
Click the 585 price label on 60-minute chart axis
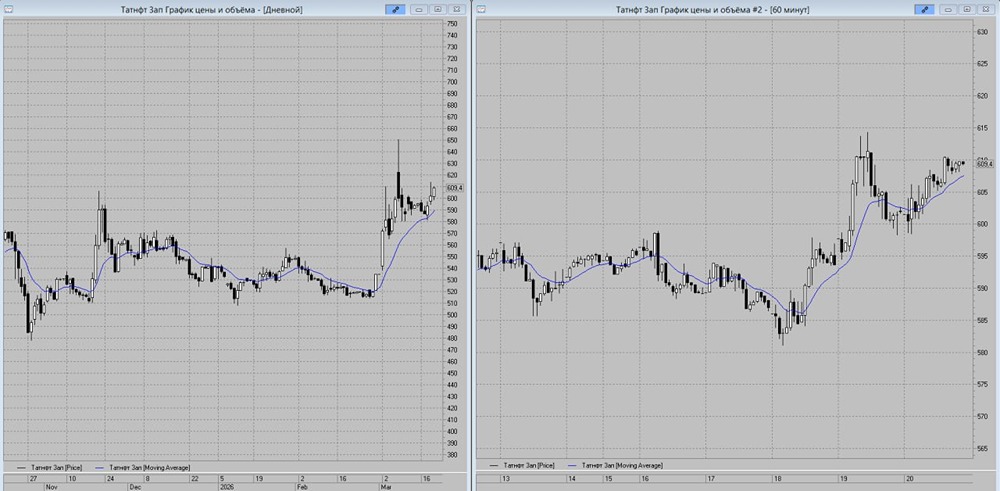click(983, 320)
